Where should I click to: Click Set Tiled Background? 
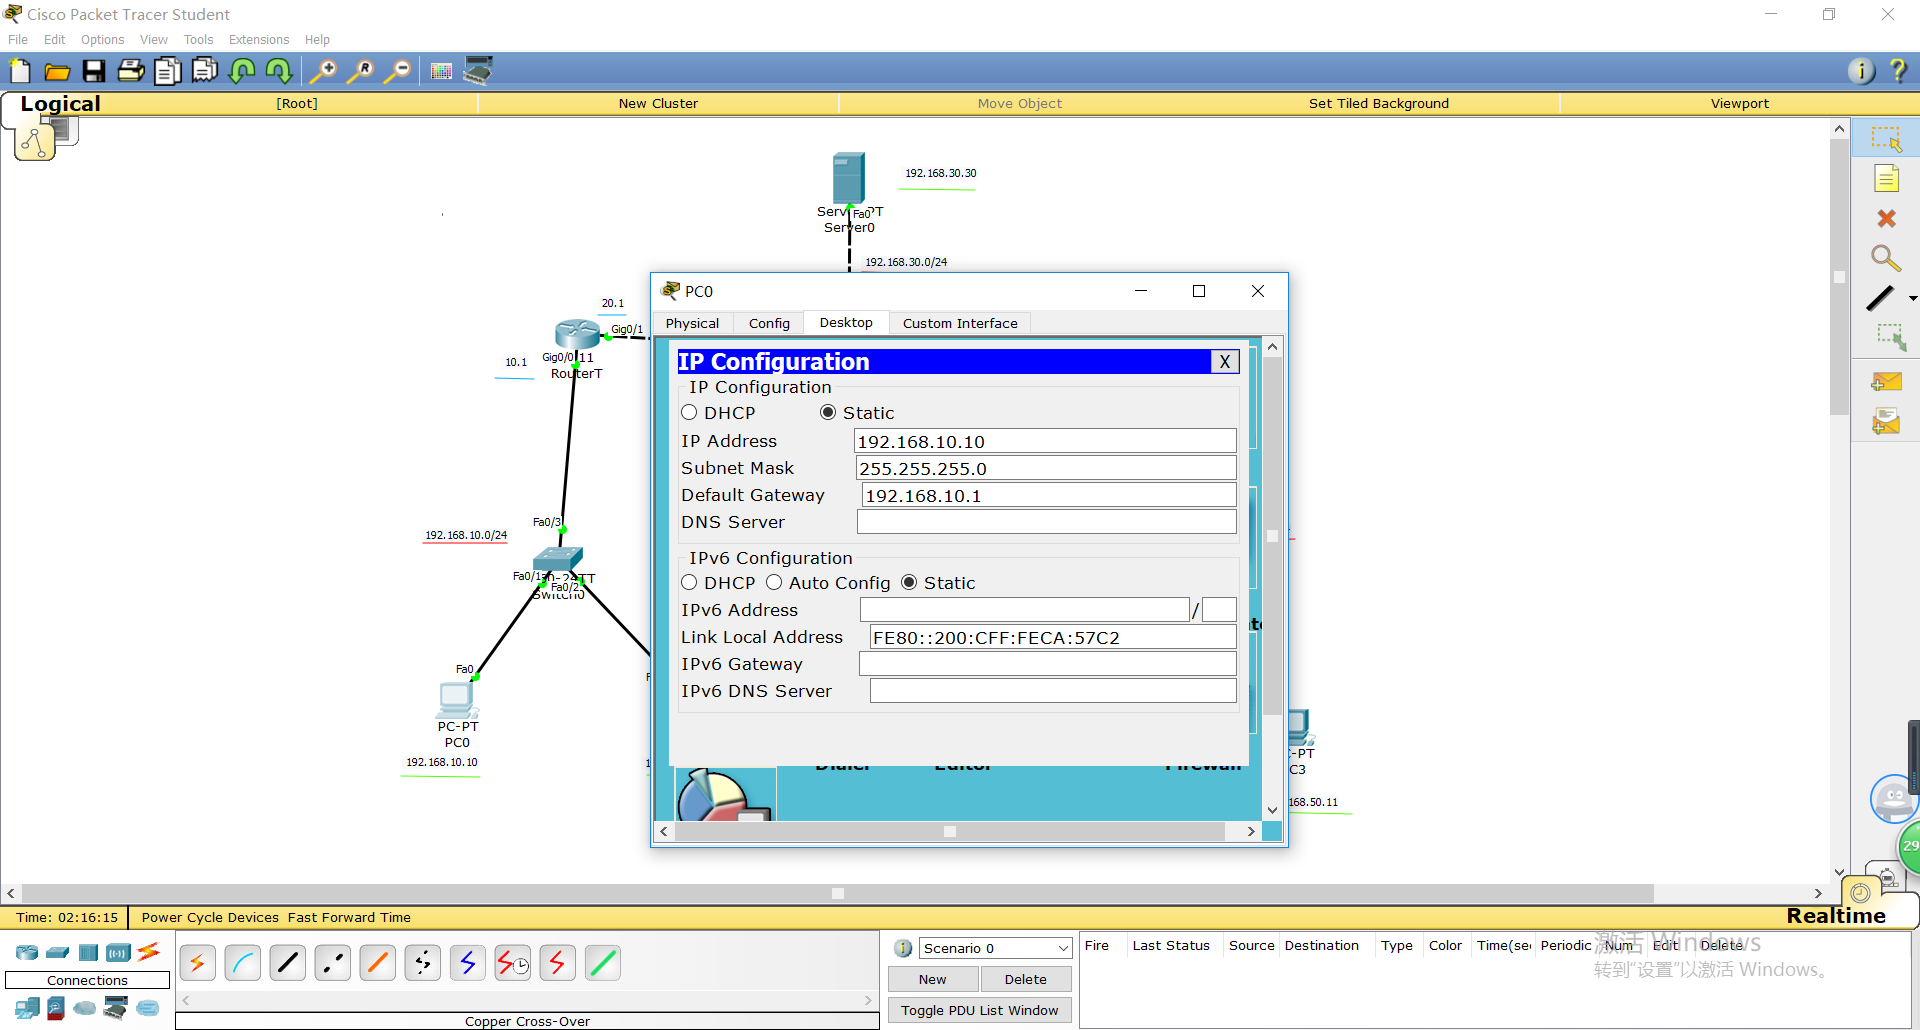1378,104
